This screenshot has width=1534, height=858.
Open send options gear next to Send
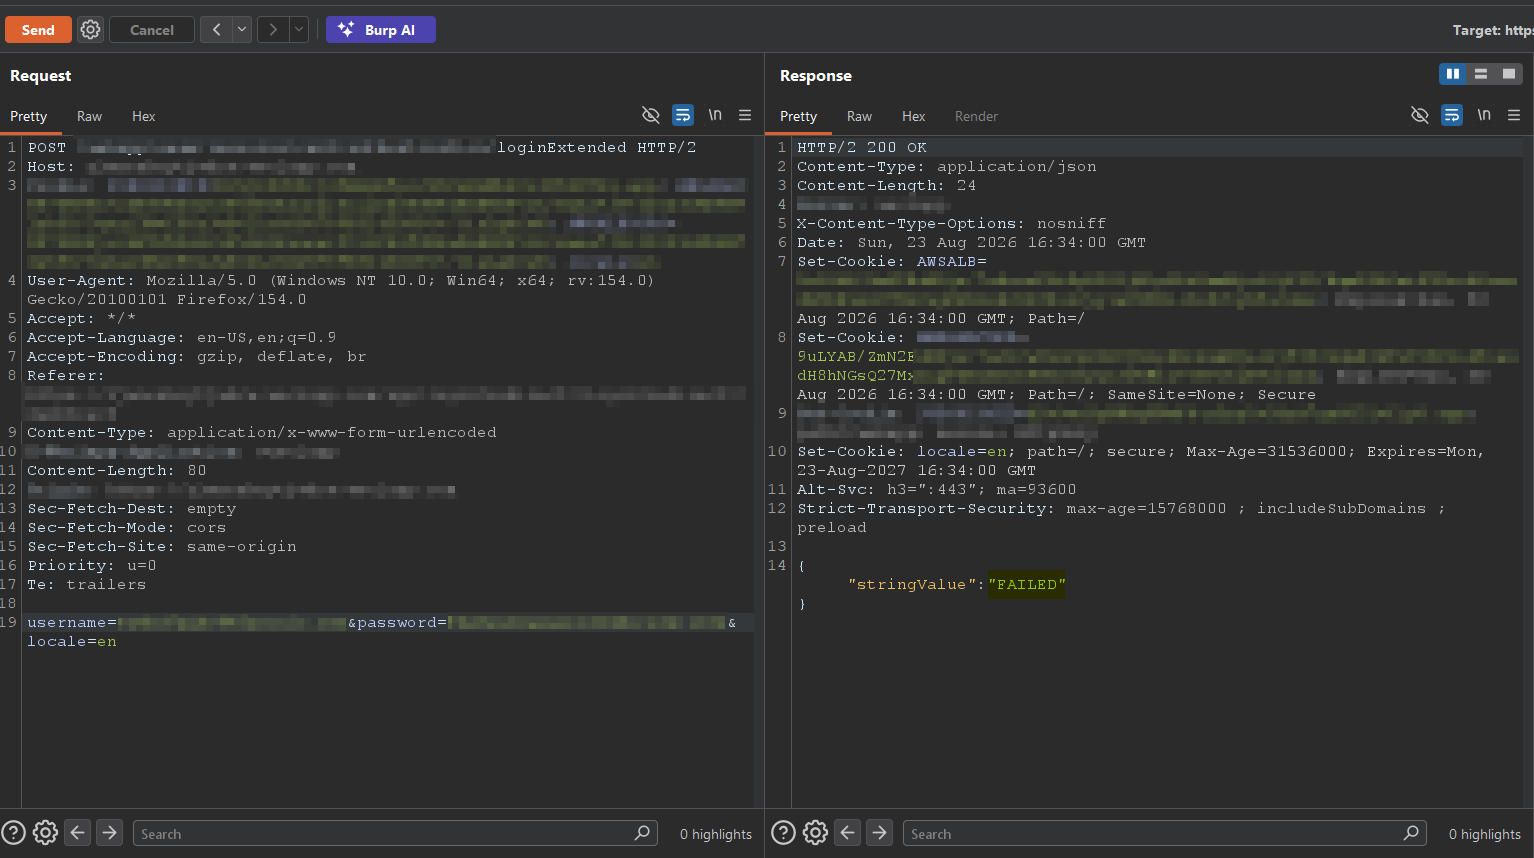(90, 30)
